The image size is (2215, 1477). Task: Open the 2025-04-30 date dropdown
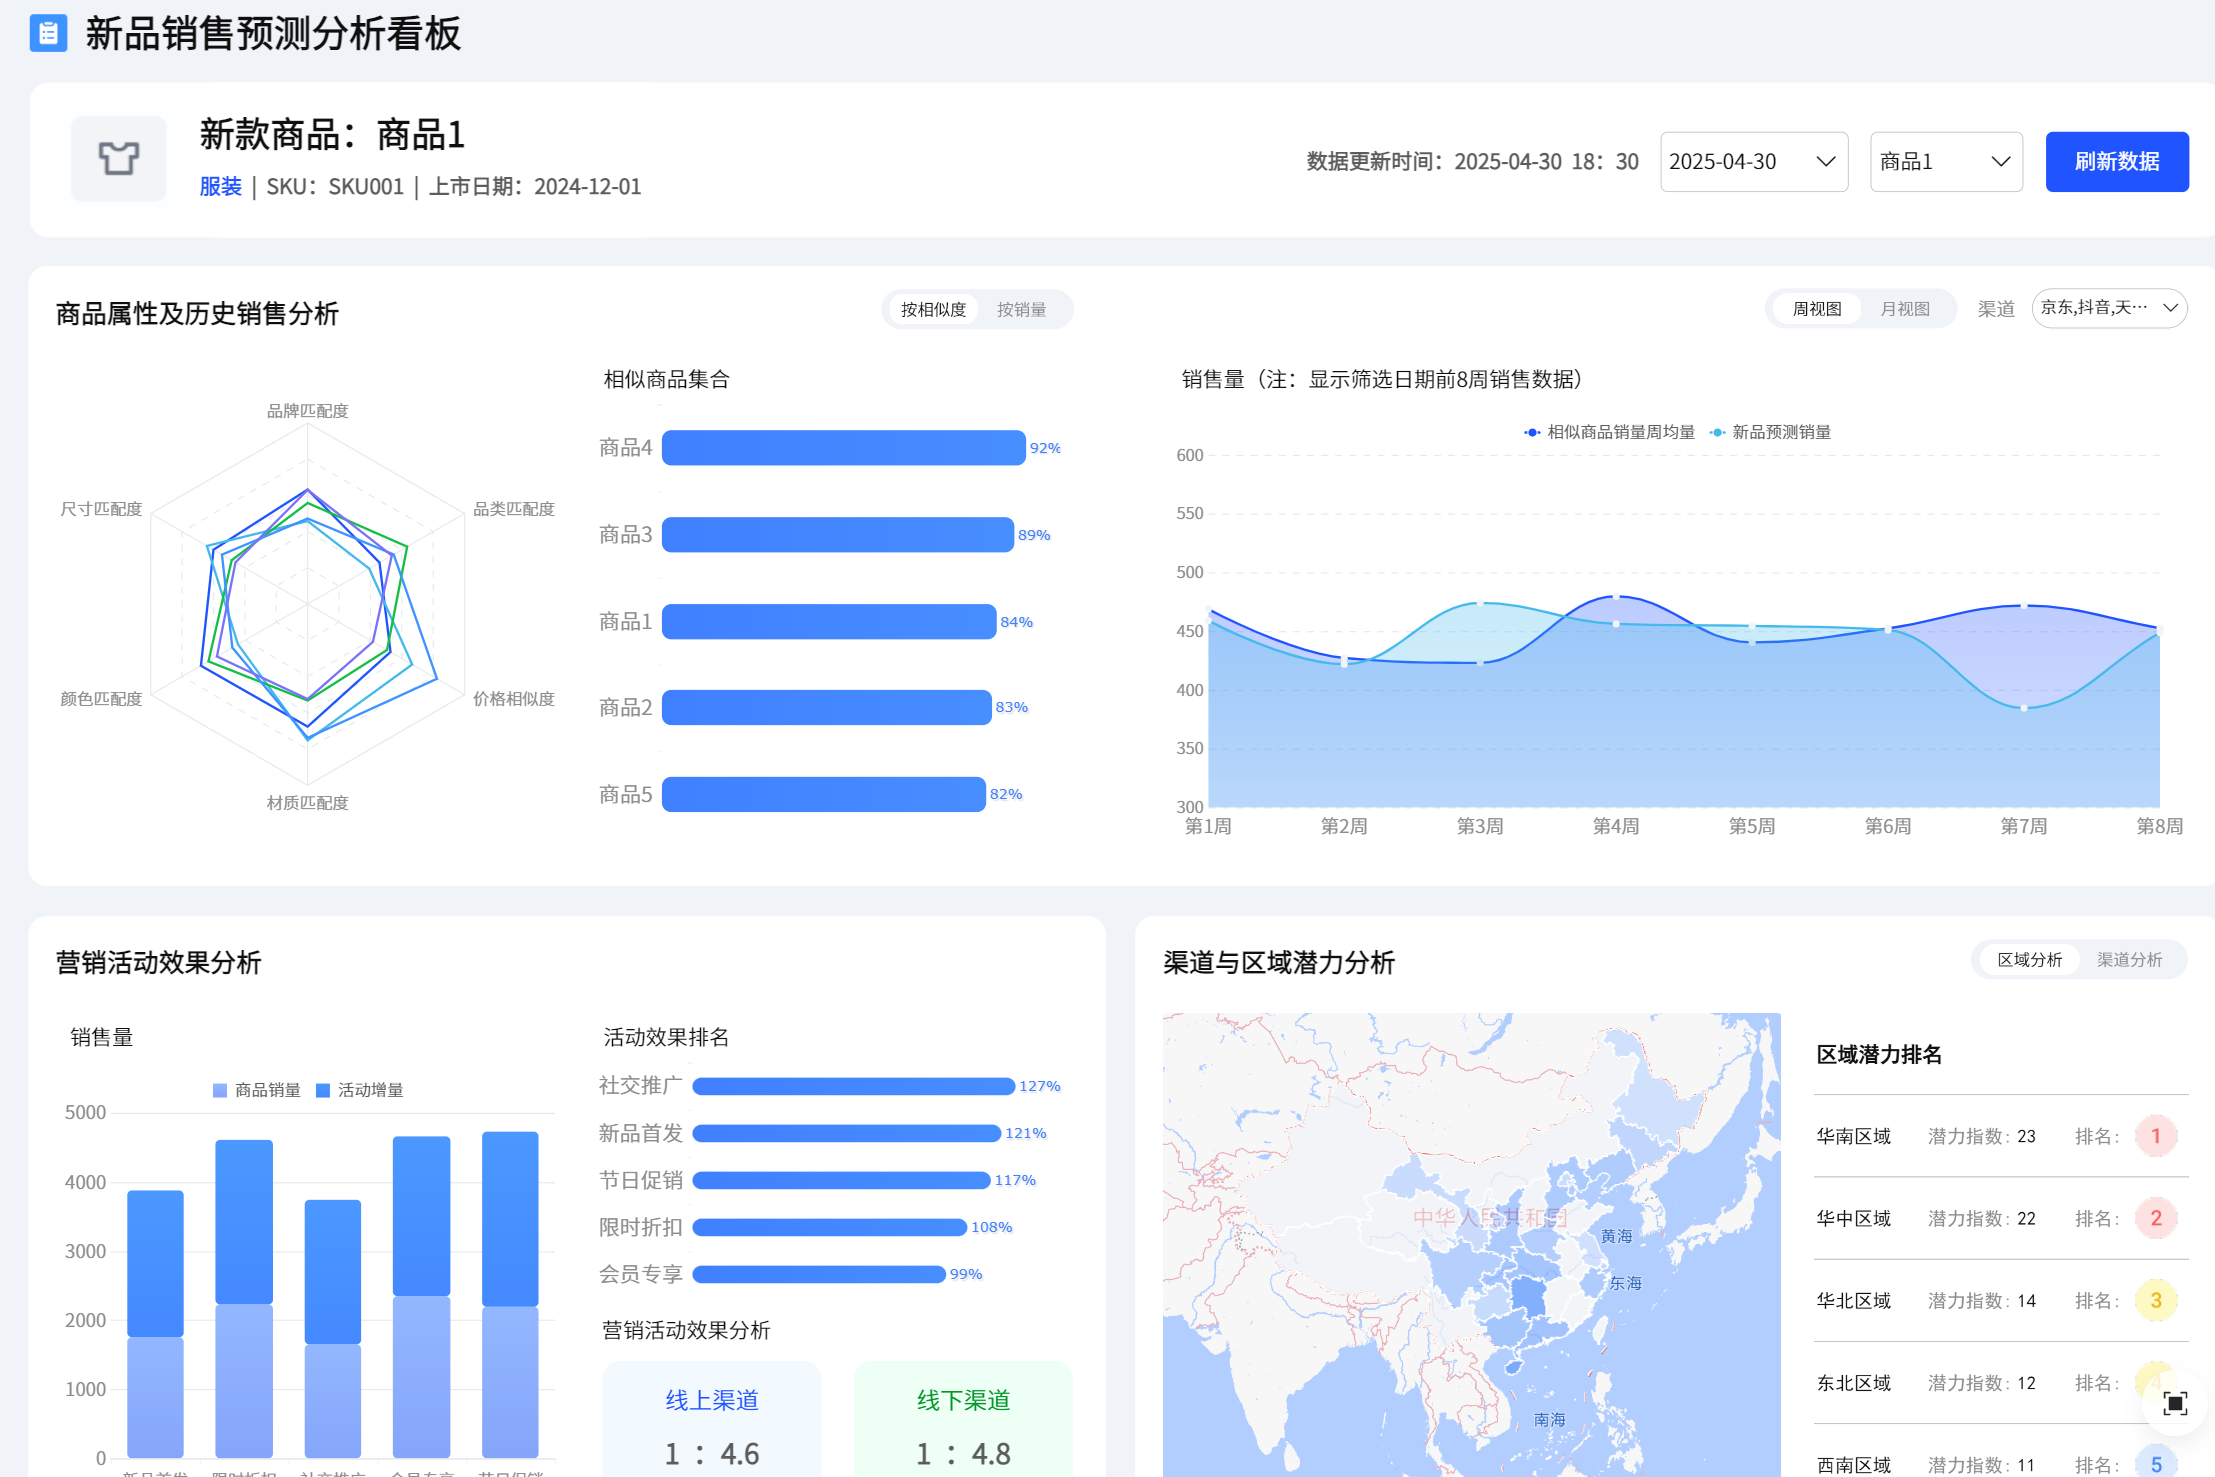tap(1753, 162)
